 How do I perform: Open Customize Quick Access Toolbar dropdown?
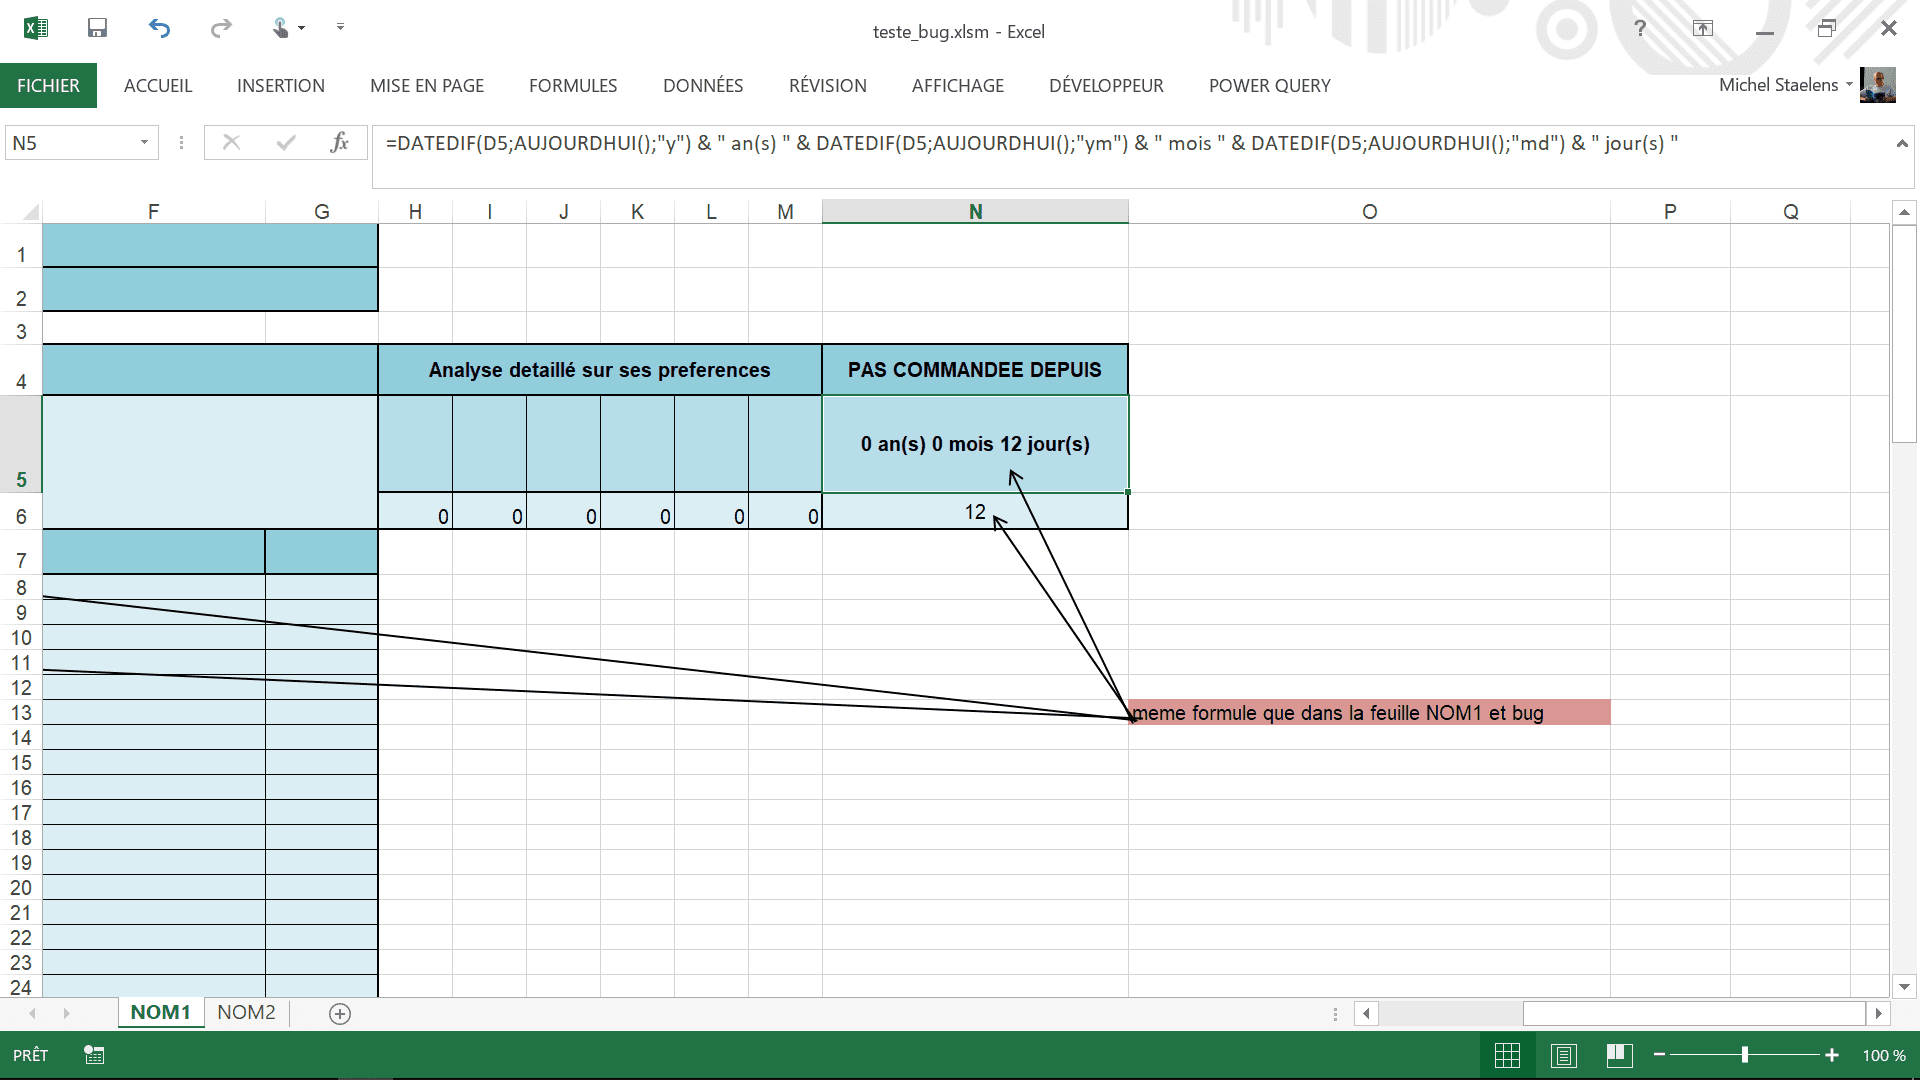[x=340, y=27]
